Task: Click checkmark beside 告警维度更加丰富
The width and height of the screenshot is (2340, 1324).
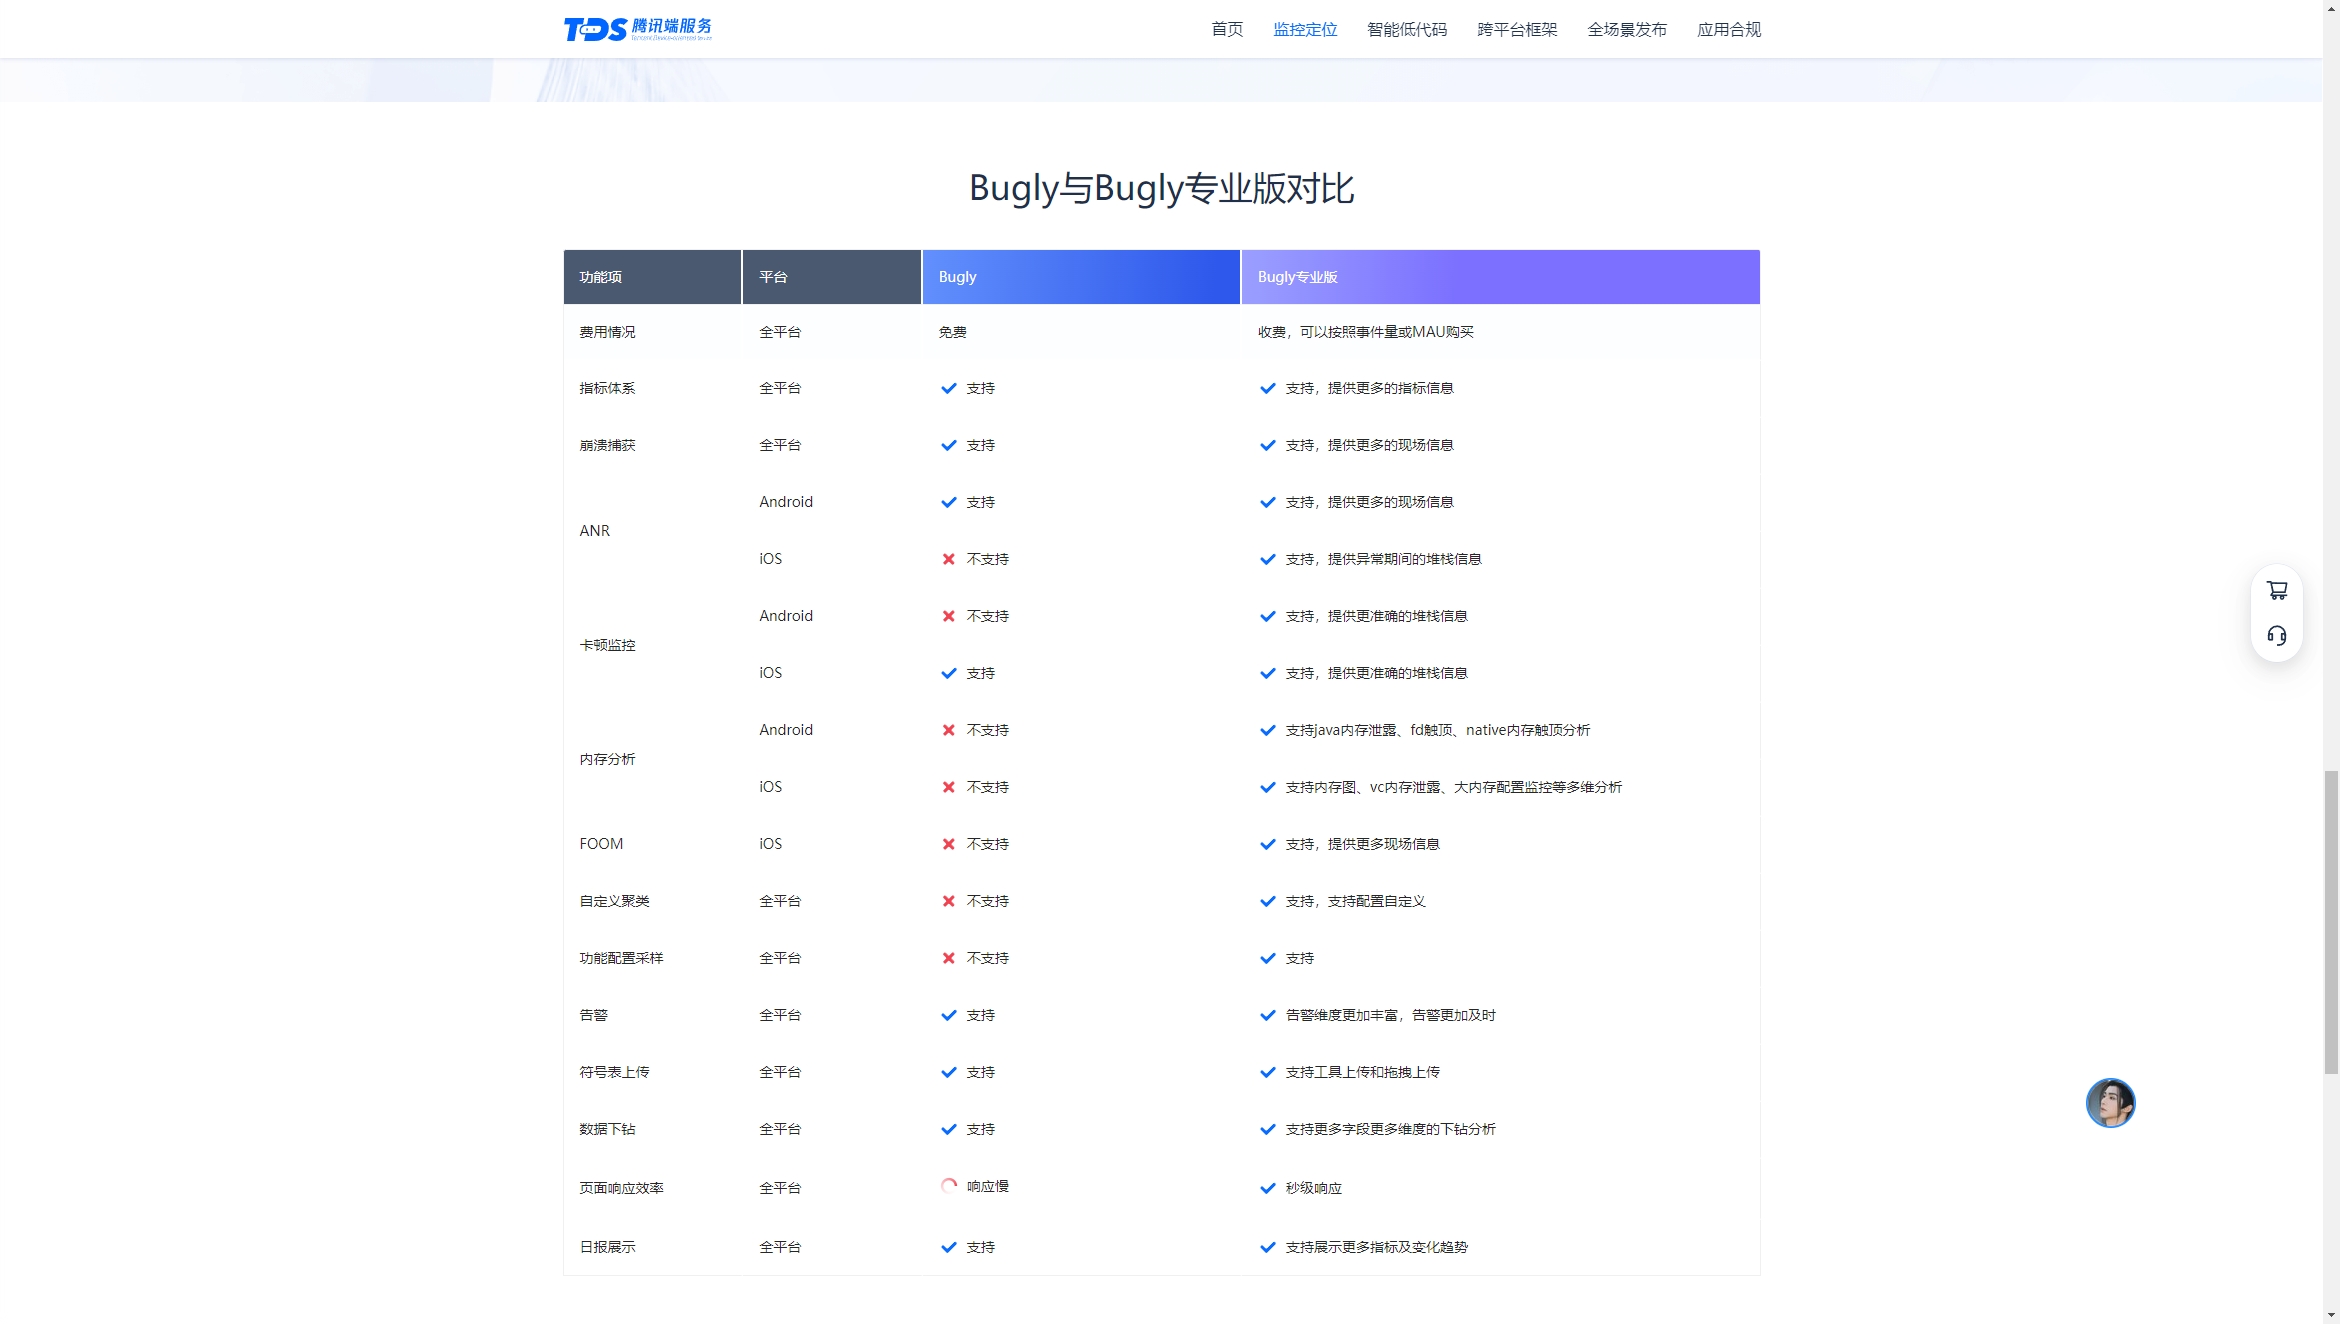Action: (1268, 1015)
